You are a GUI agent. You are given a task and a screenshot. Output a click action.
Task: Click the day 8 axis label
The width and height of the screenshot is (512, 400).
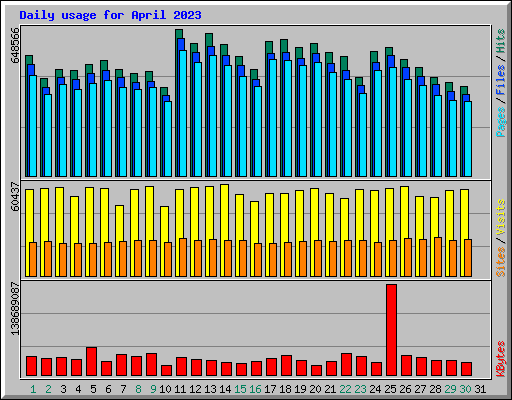click(138, 389)
